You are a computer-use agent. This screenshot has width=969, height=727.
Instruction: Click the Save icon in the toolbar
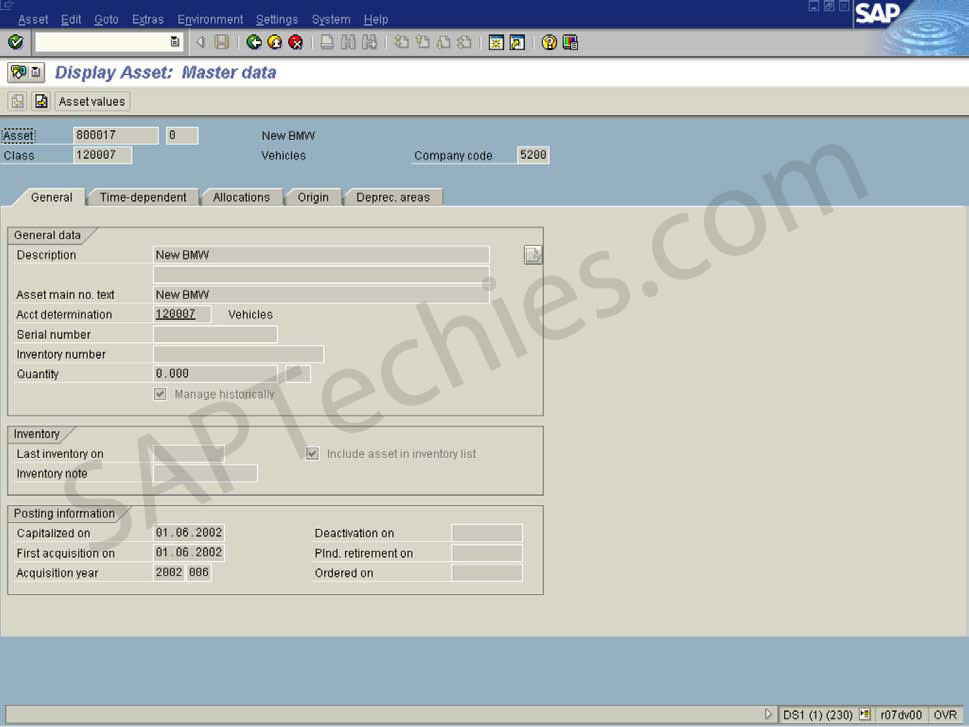222,42
